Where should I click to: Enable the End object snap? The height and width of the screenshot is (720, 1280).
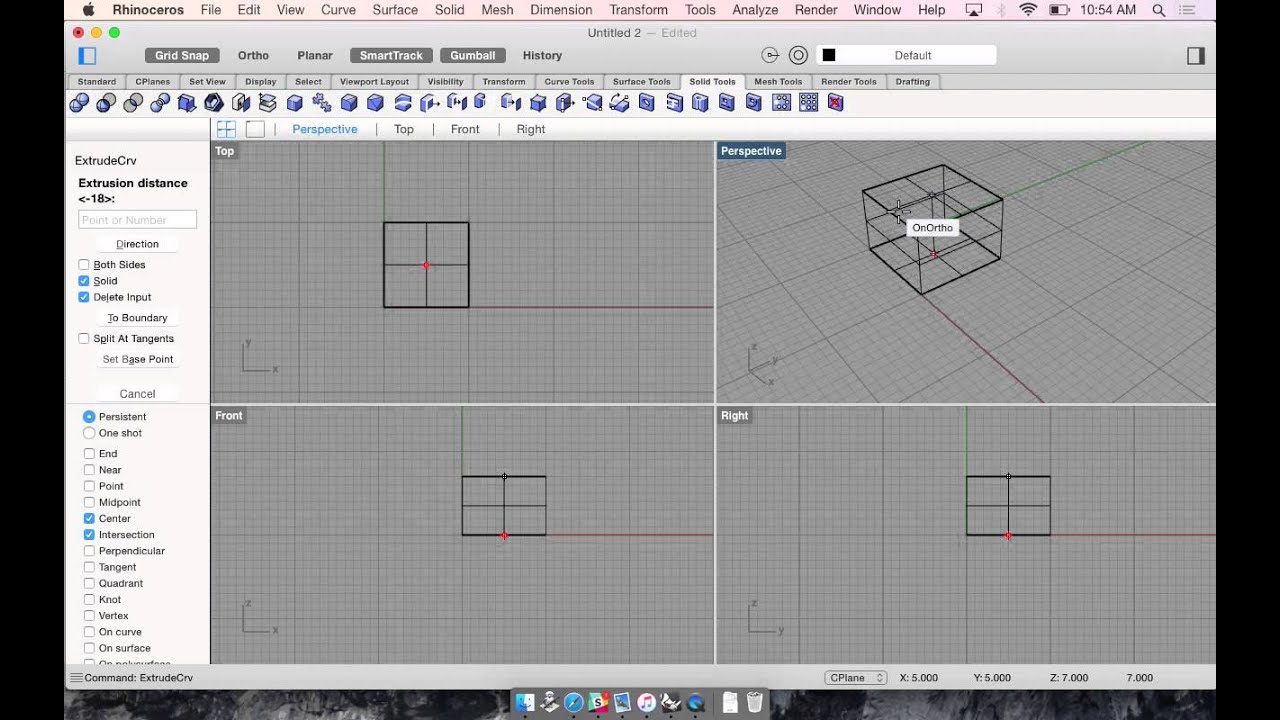[89, 454]
